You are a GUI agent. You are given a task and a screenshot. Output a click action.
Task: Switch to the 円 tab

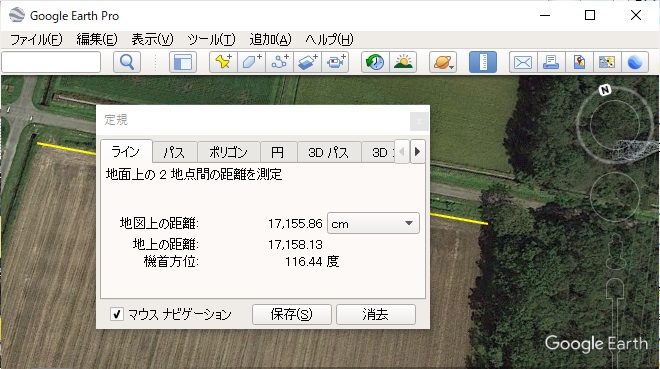pos(279,152)
